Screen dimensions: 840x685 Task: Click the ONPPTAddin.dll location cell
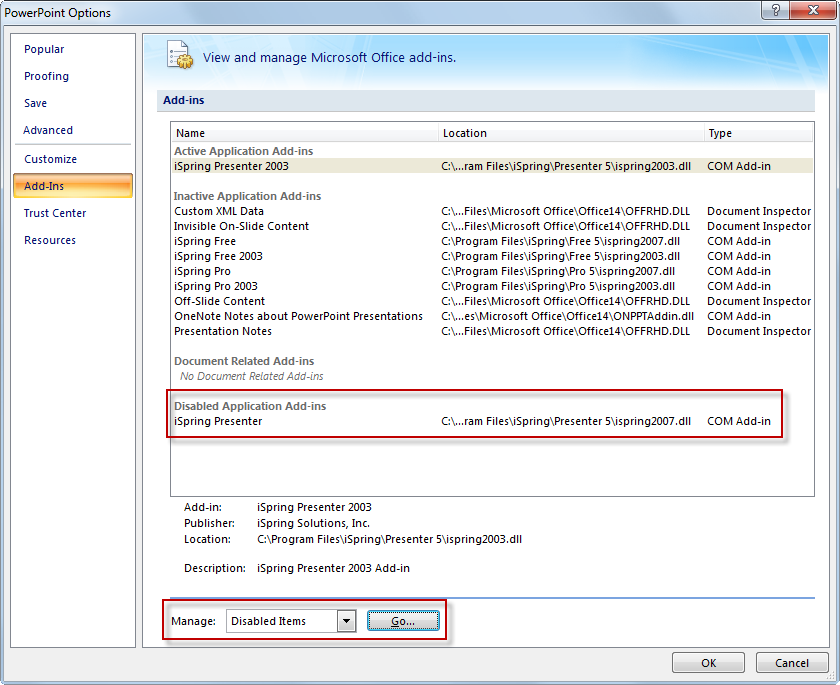[x=567, y=316]
